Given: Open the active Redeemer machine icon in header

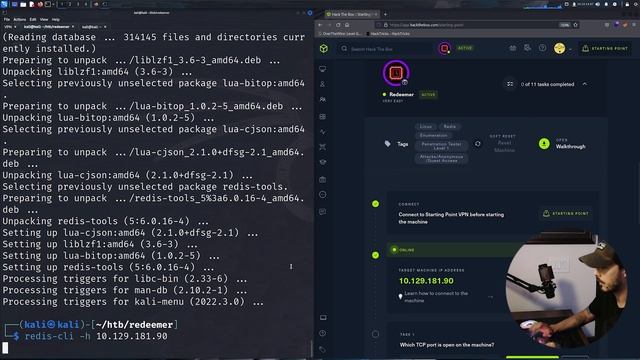Looking at the screenshot, I should [444, 49].
